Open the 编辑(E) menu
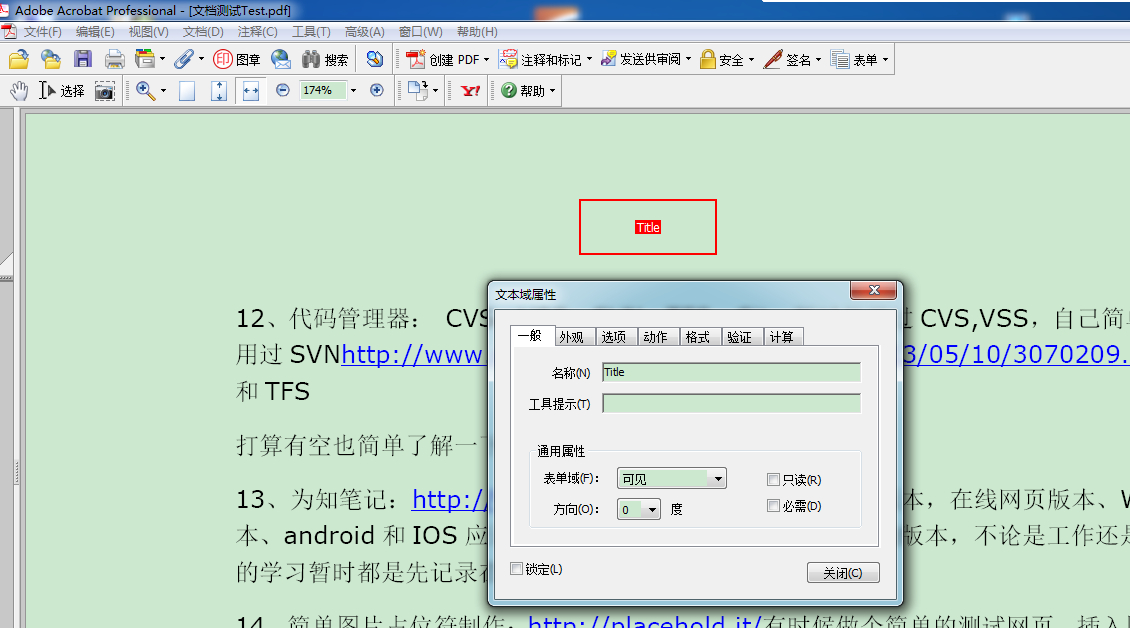 pyautogui.click(x=95, y=32)
